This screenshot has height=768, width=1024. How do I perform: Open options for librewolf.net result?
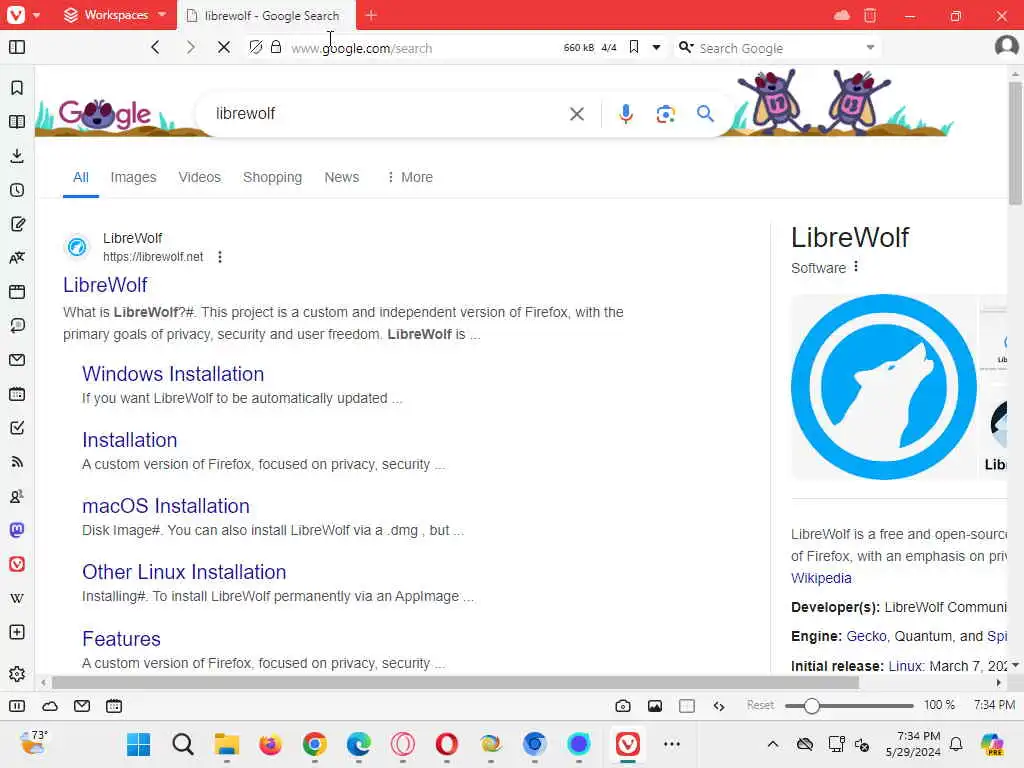tap(220, 257)
